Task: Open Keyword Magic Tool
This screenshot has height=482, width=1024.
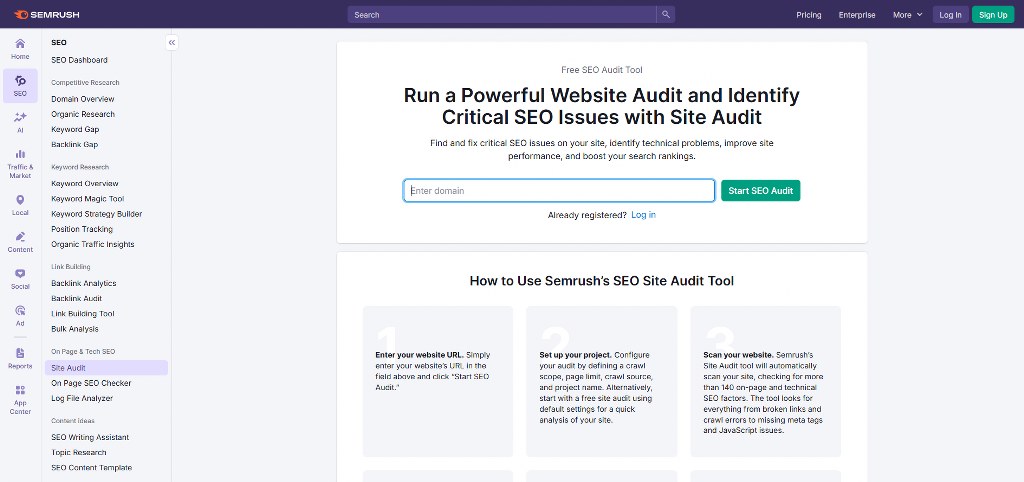Action: coord(88,199)
